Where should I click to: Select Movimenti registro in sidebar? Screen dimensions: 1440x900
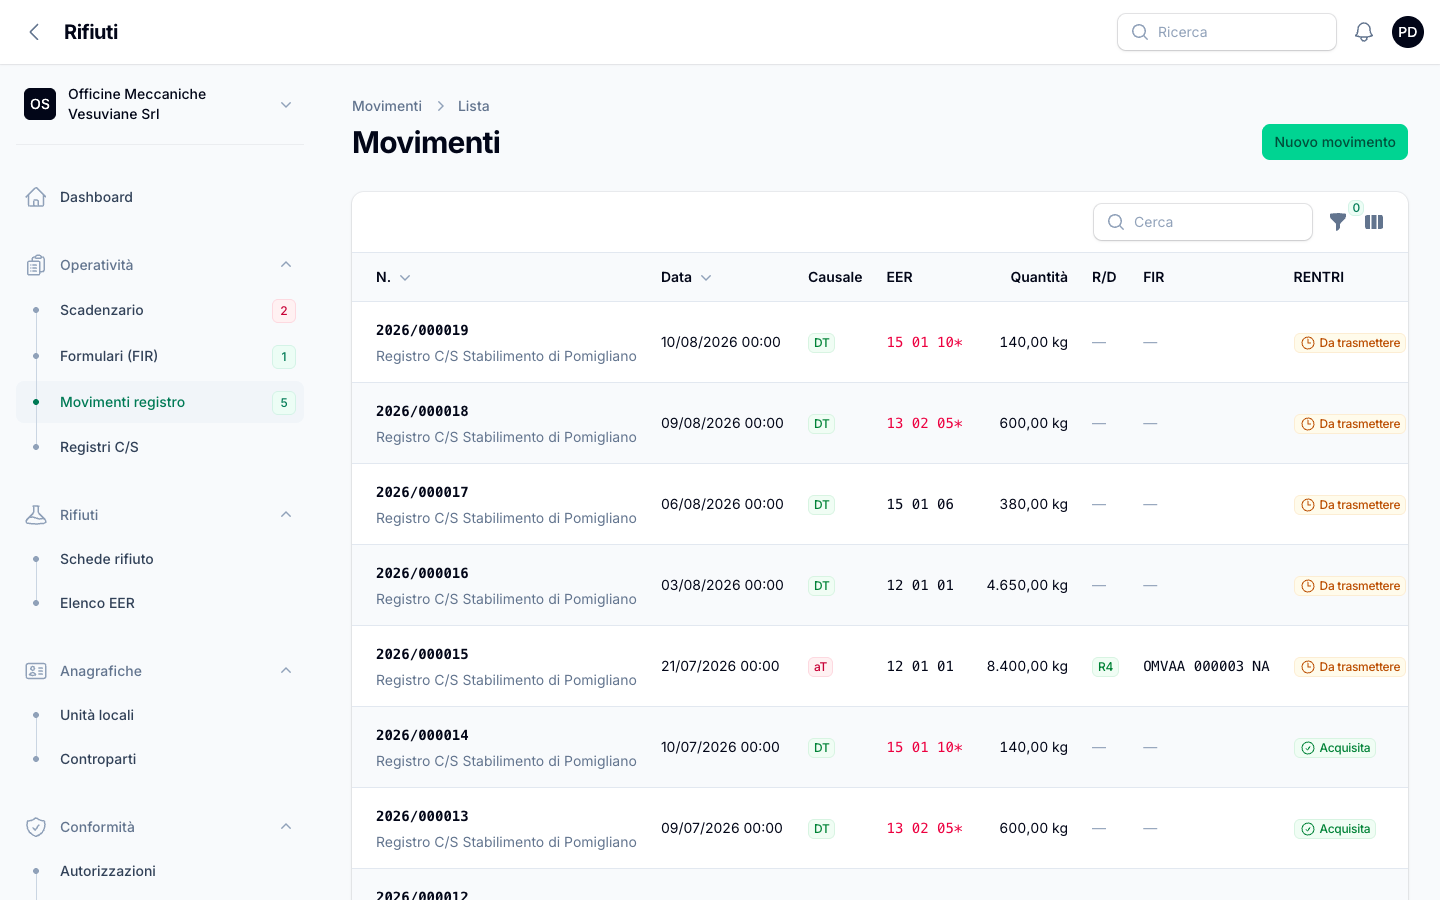[x=160, y=402]
